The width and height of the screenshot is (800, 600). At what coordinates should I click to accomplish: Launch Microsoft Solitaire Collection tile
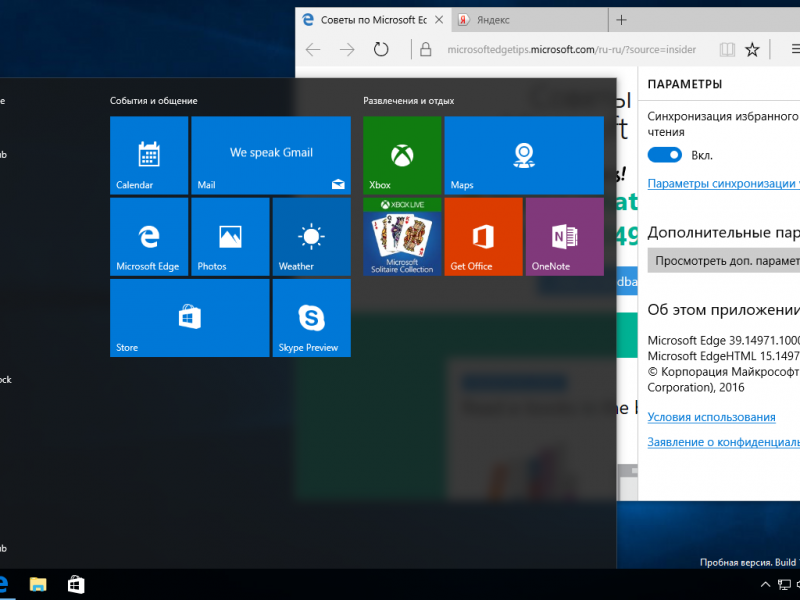(402, 237)
